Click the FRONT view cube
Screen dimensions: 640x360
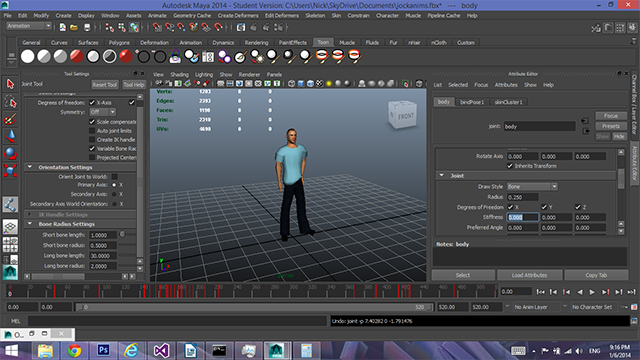click(402, 115)
